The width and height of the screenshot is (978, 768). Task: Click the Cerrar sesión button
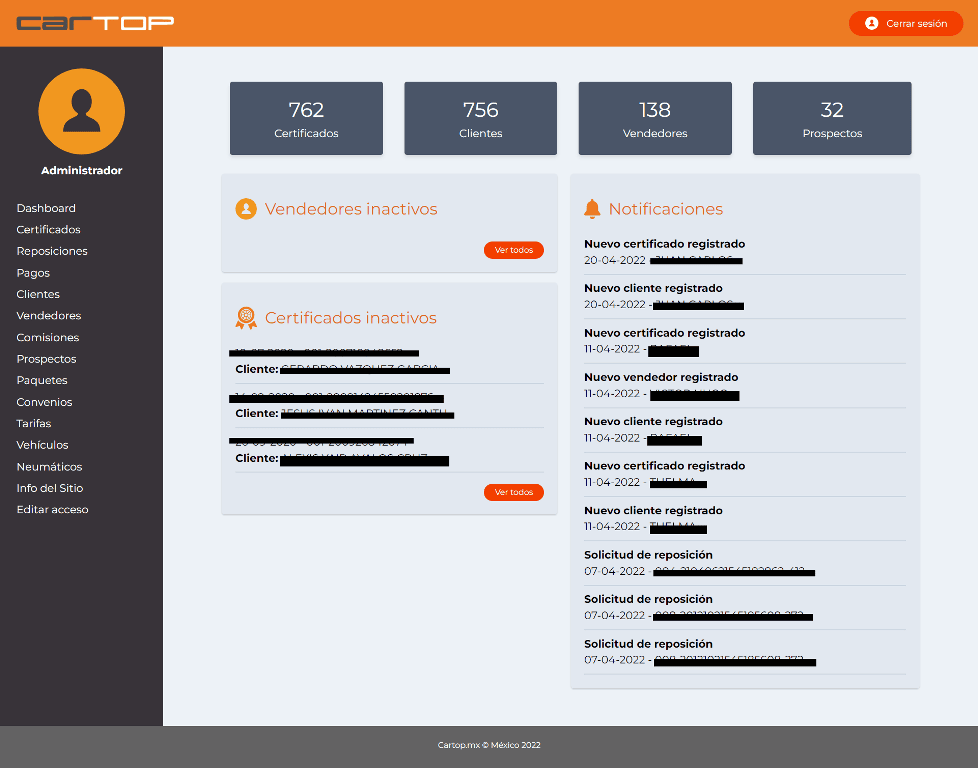point(905,23)
